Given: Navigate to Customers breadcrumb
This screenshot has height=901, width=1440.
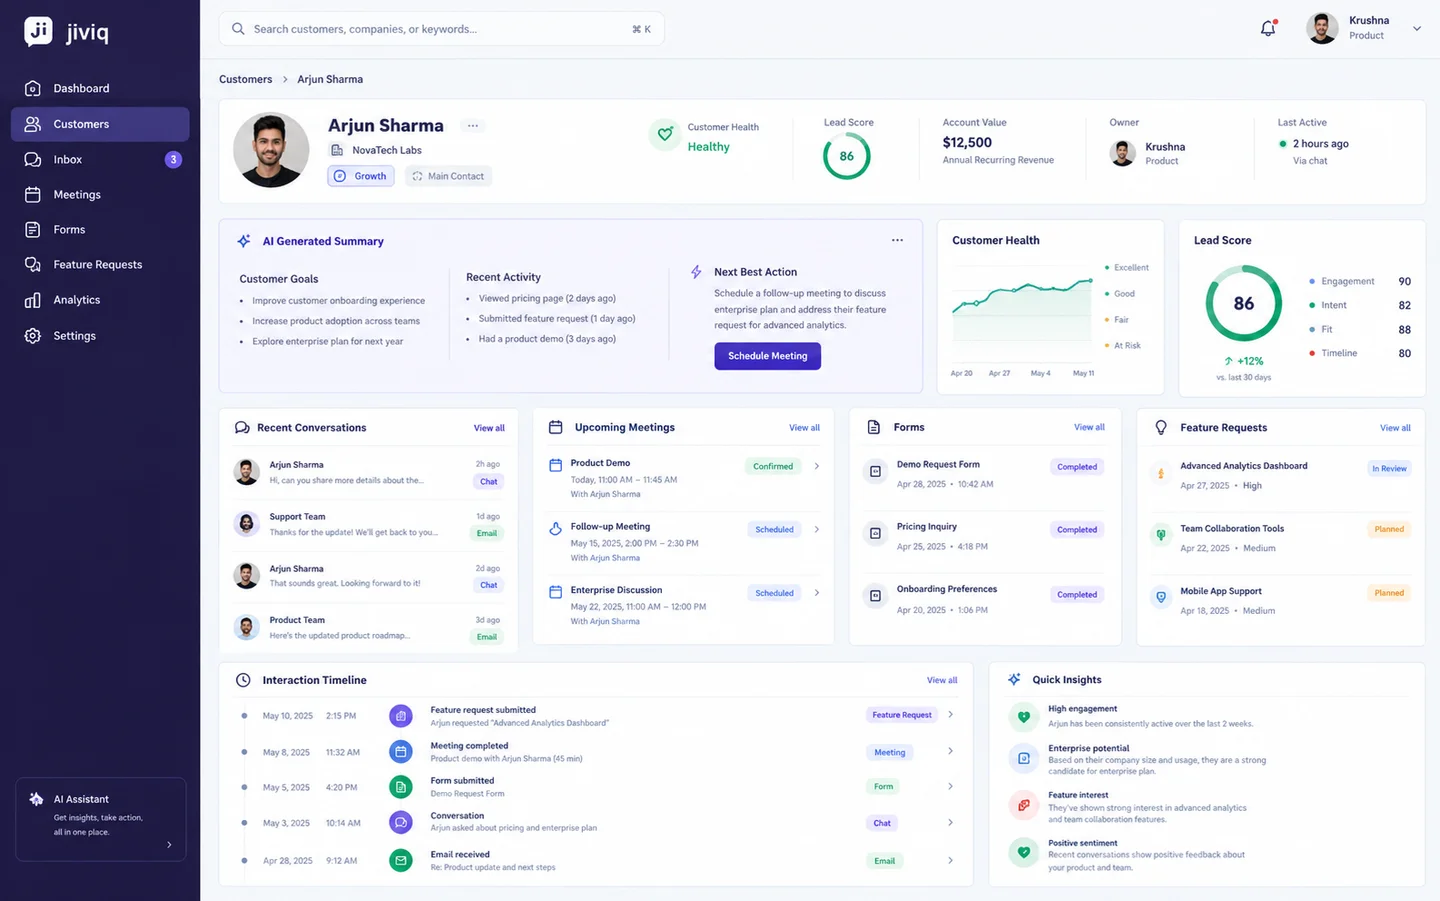Looking at the screenshot, I should (x=245, y=79).
